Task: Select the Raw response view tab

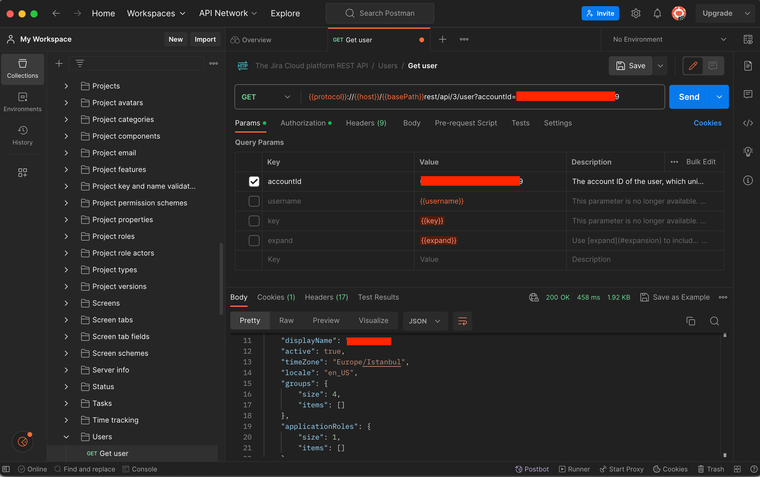Action: point(286,321)
